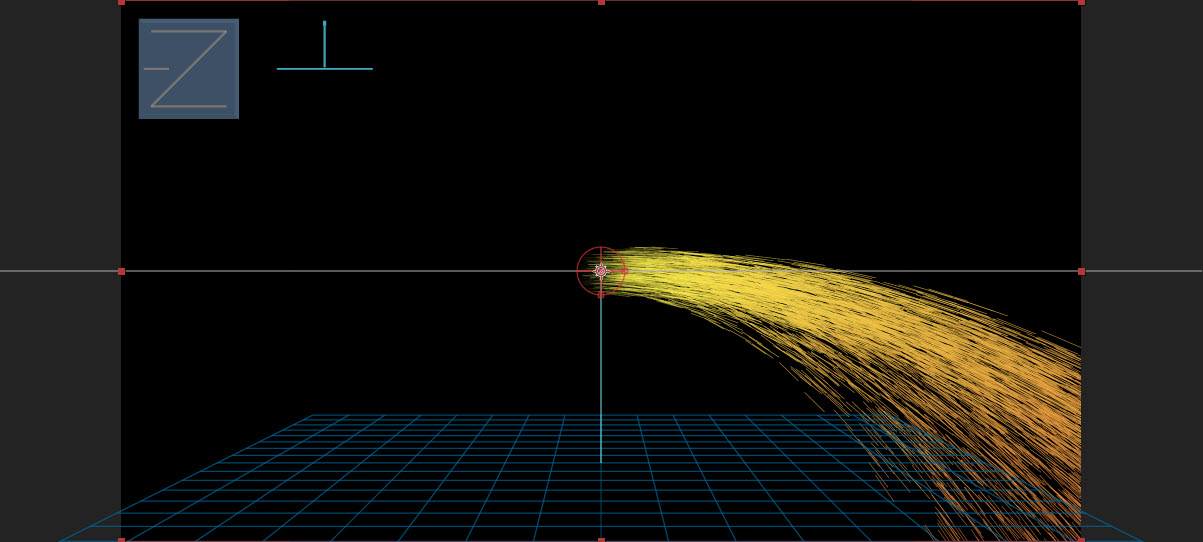The height and width of the screenshot is (542, 1203).
Task: Click the bottom-right red layer corner handle
Action: coord(1081,540)
